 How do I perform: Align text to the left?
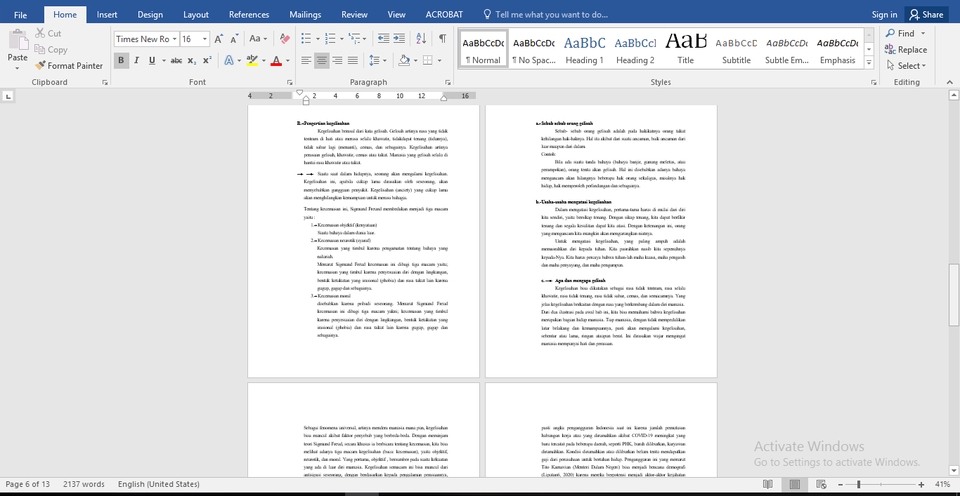pyautogui.click(x=306, y=60)
